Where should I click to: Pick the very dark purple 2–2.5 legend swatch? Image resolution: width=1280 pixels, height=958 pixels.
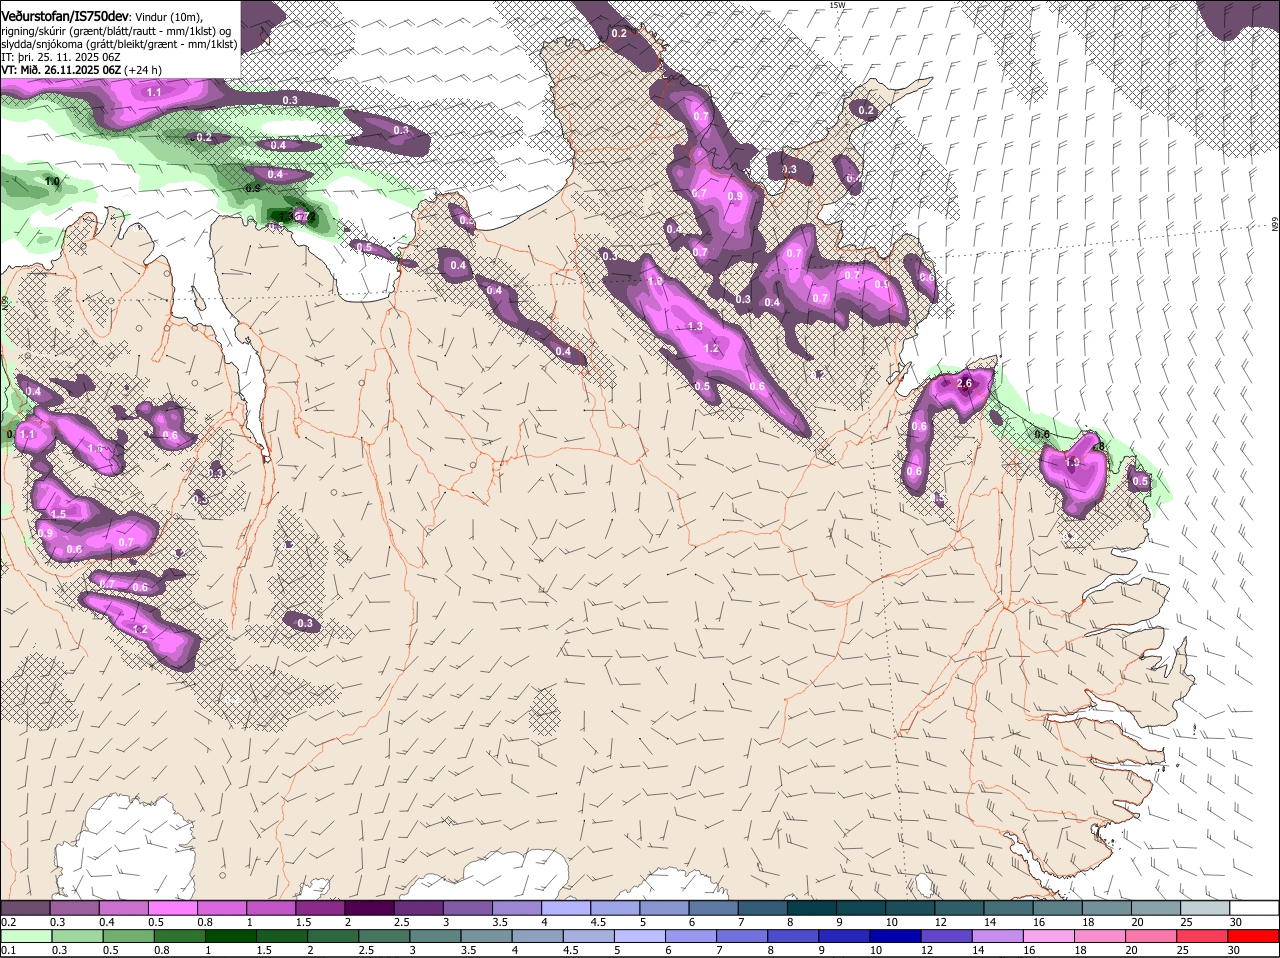[369, 906]
